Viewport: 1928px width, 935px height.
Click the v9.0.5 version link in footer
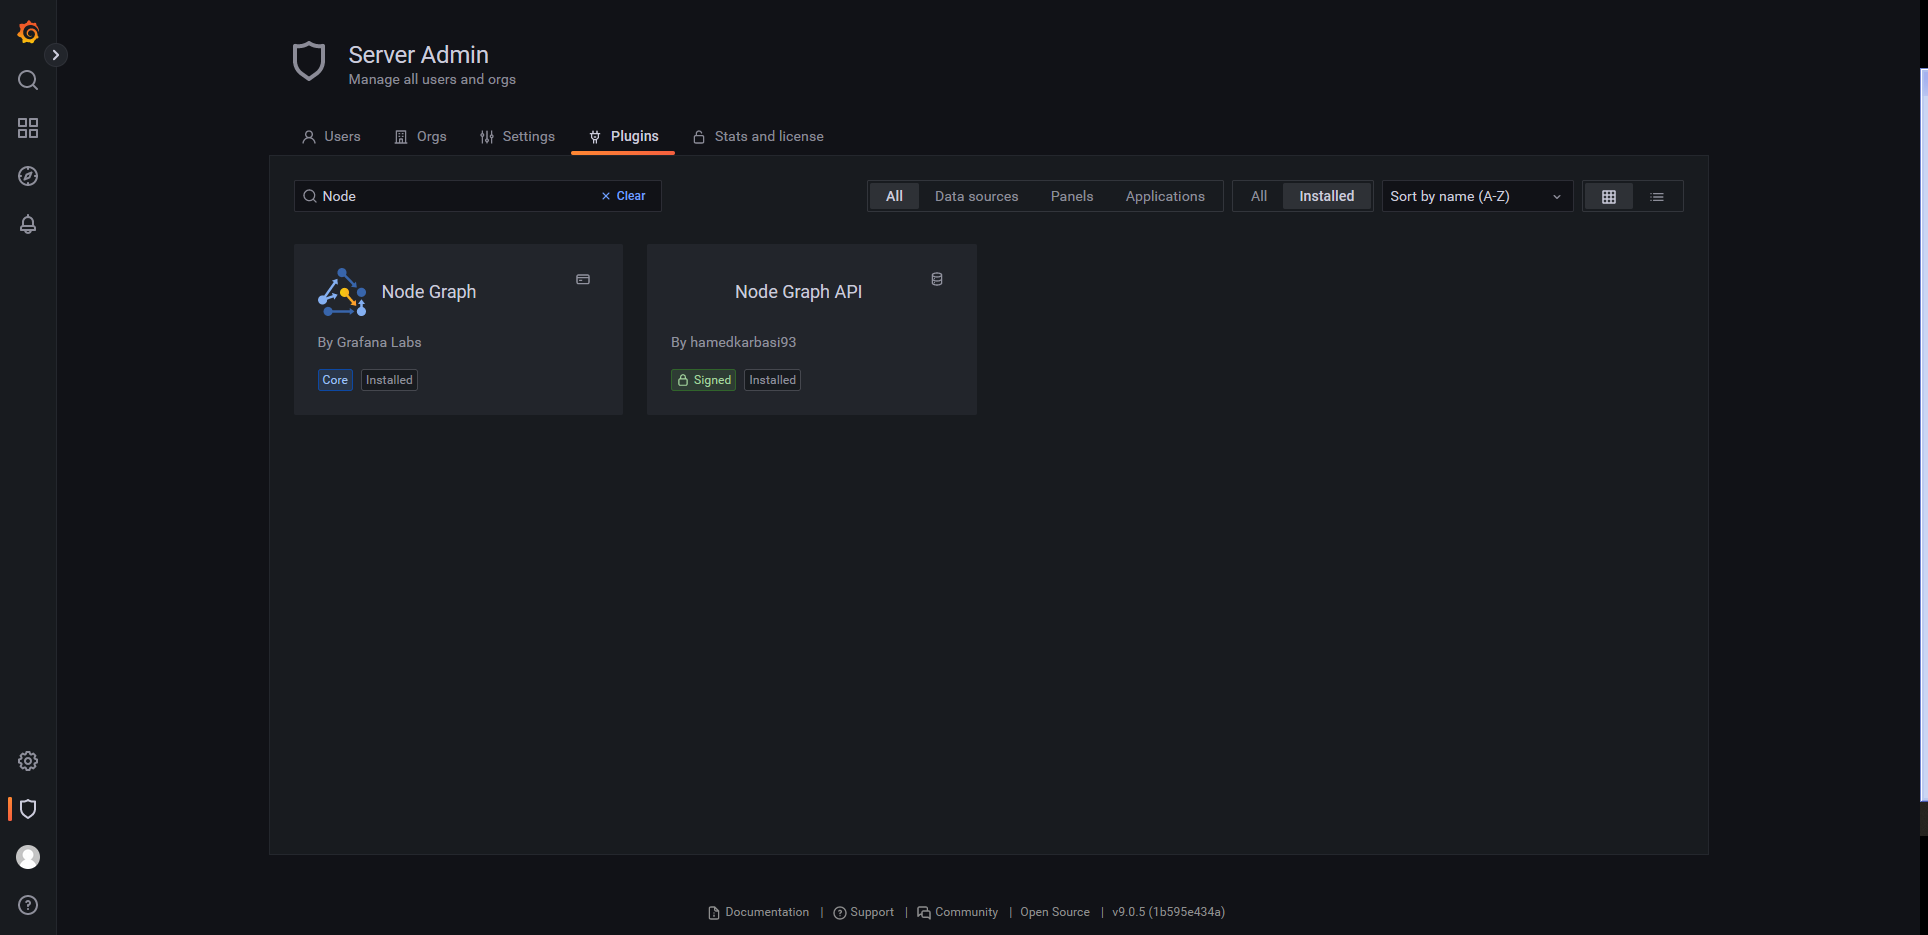pyautogui.click(x=1168, y=912)
